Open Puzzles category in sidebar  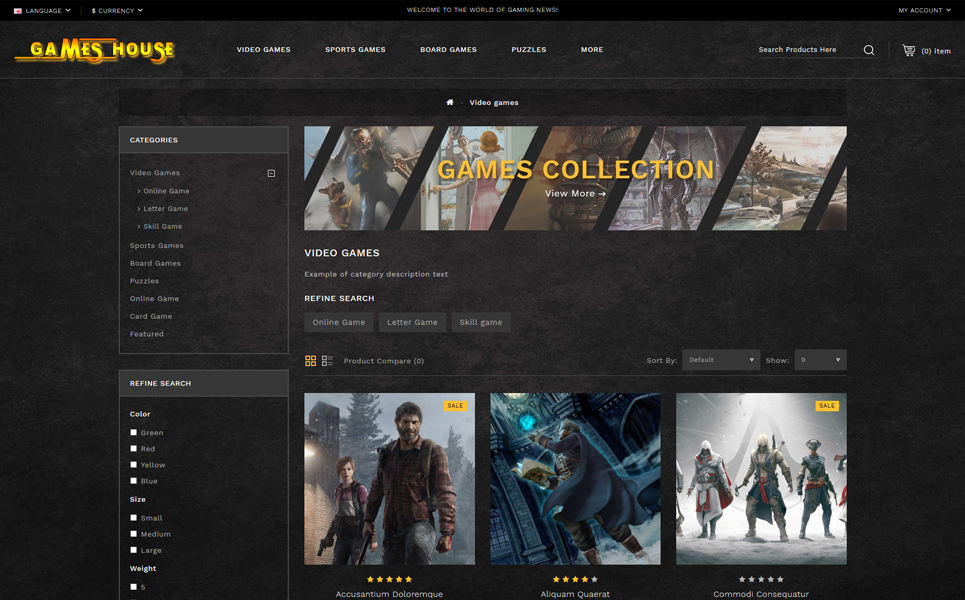pyautogui.click(x=144, y=281)
